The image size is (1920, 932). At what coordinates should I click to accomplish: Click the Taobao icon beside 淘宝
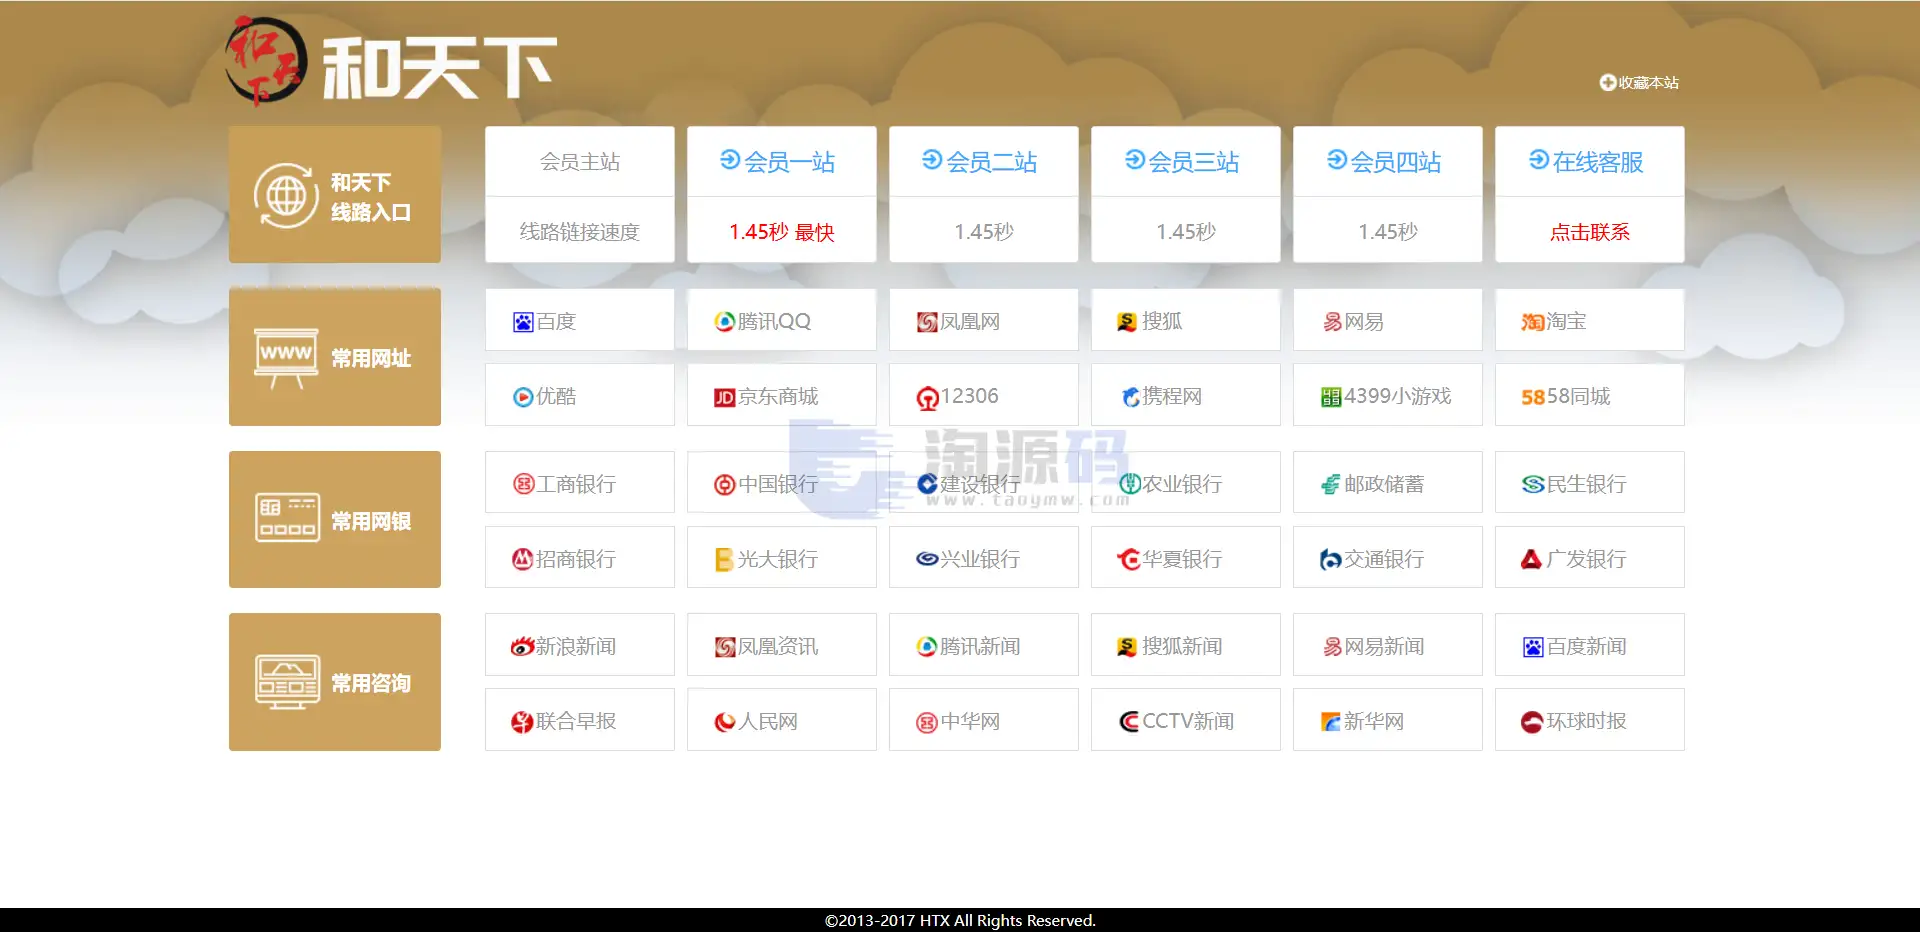(1533, 322)
